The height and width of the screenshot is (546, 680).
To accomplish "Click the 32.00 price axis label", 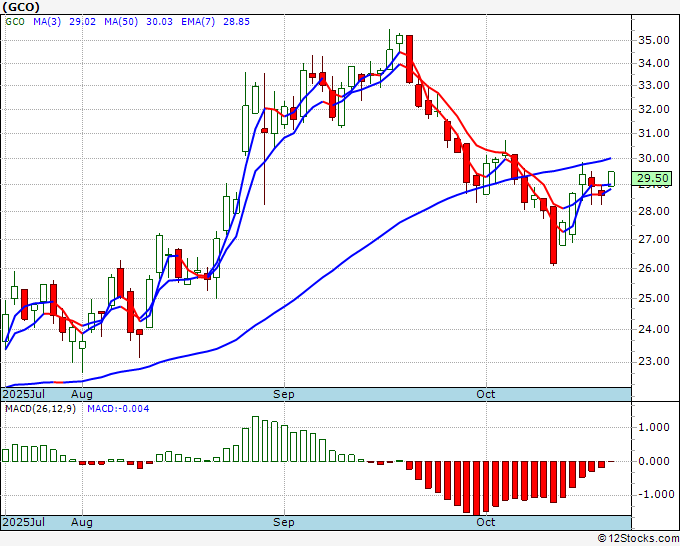I will (654, 109).
